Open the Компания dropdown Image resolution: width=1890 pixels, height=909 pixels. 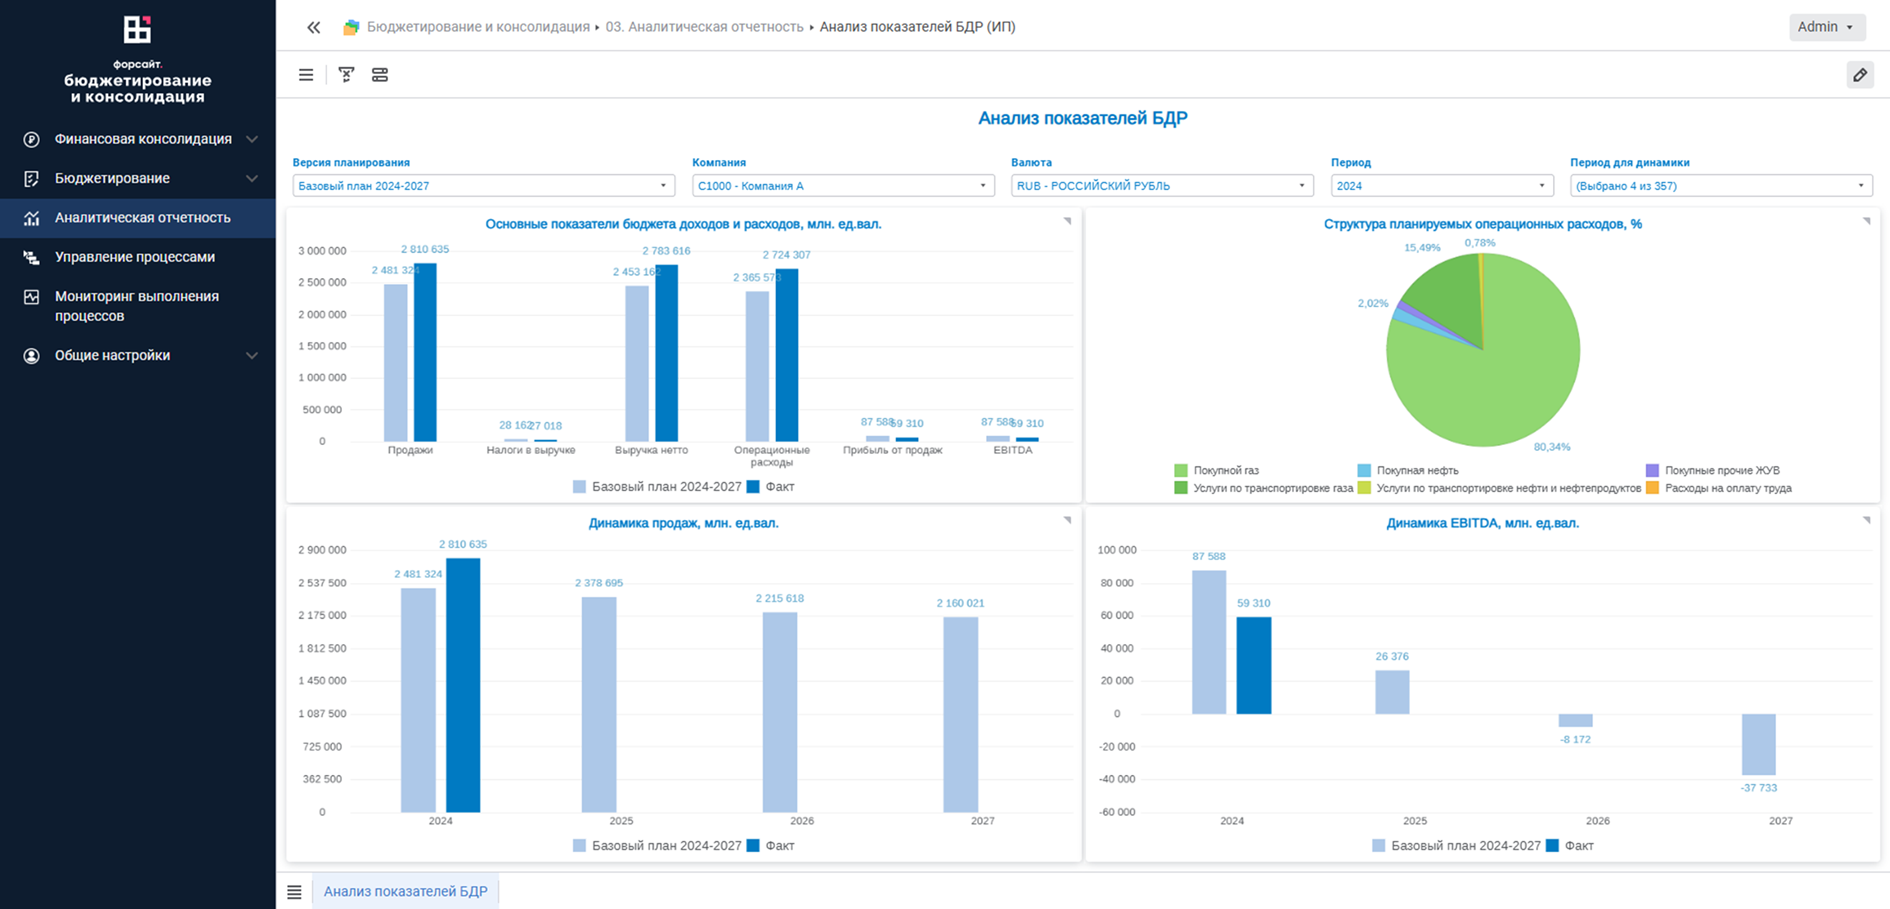(x=843, y=186)
